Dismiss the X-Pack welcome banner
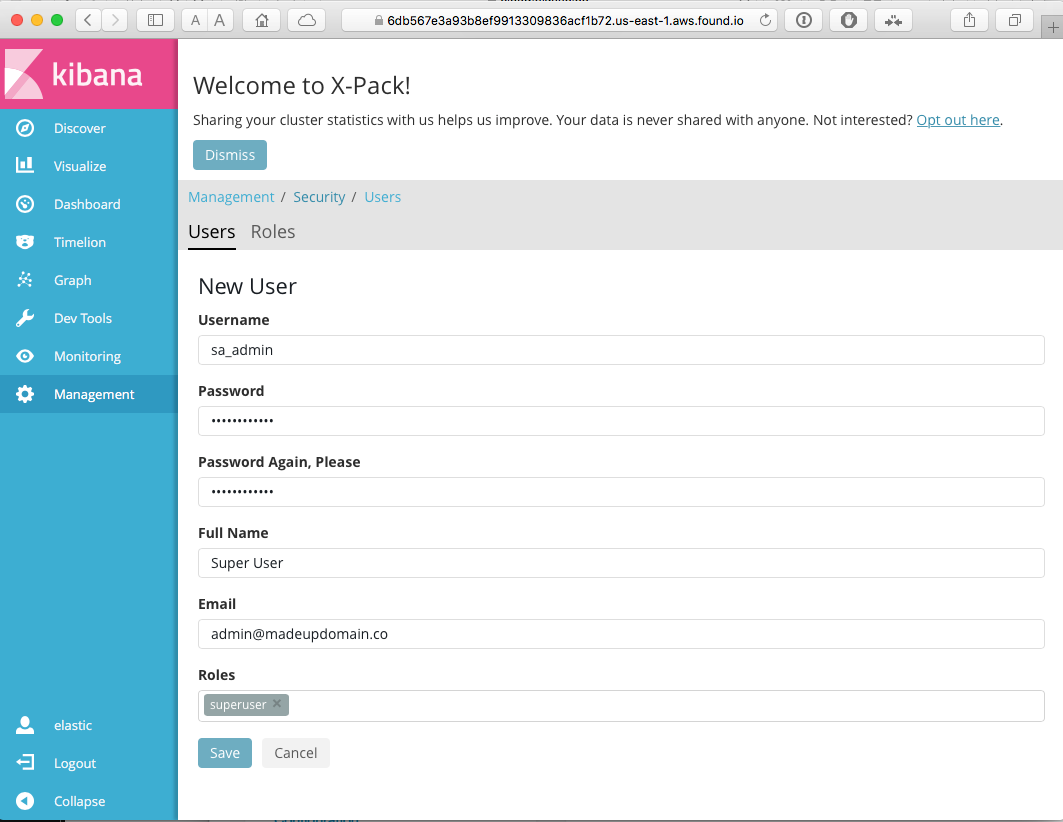The height and width of the screenshot is (822, 1063). [x=230, y=155]
